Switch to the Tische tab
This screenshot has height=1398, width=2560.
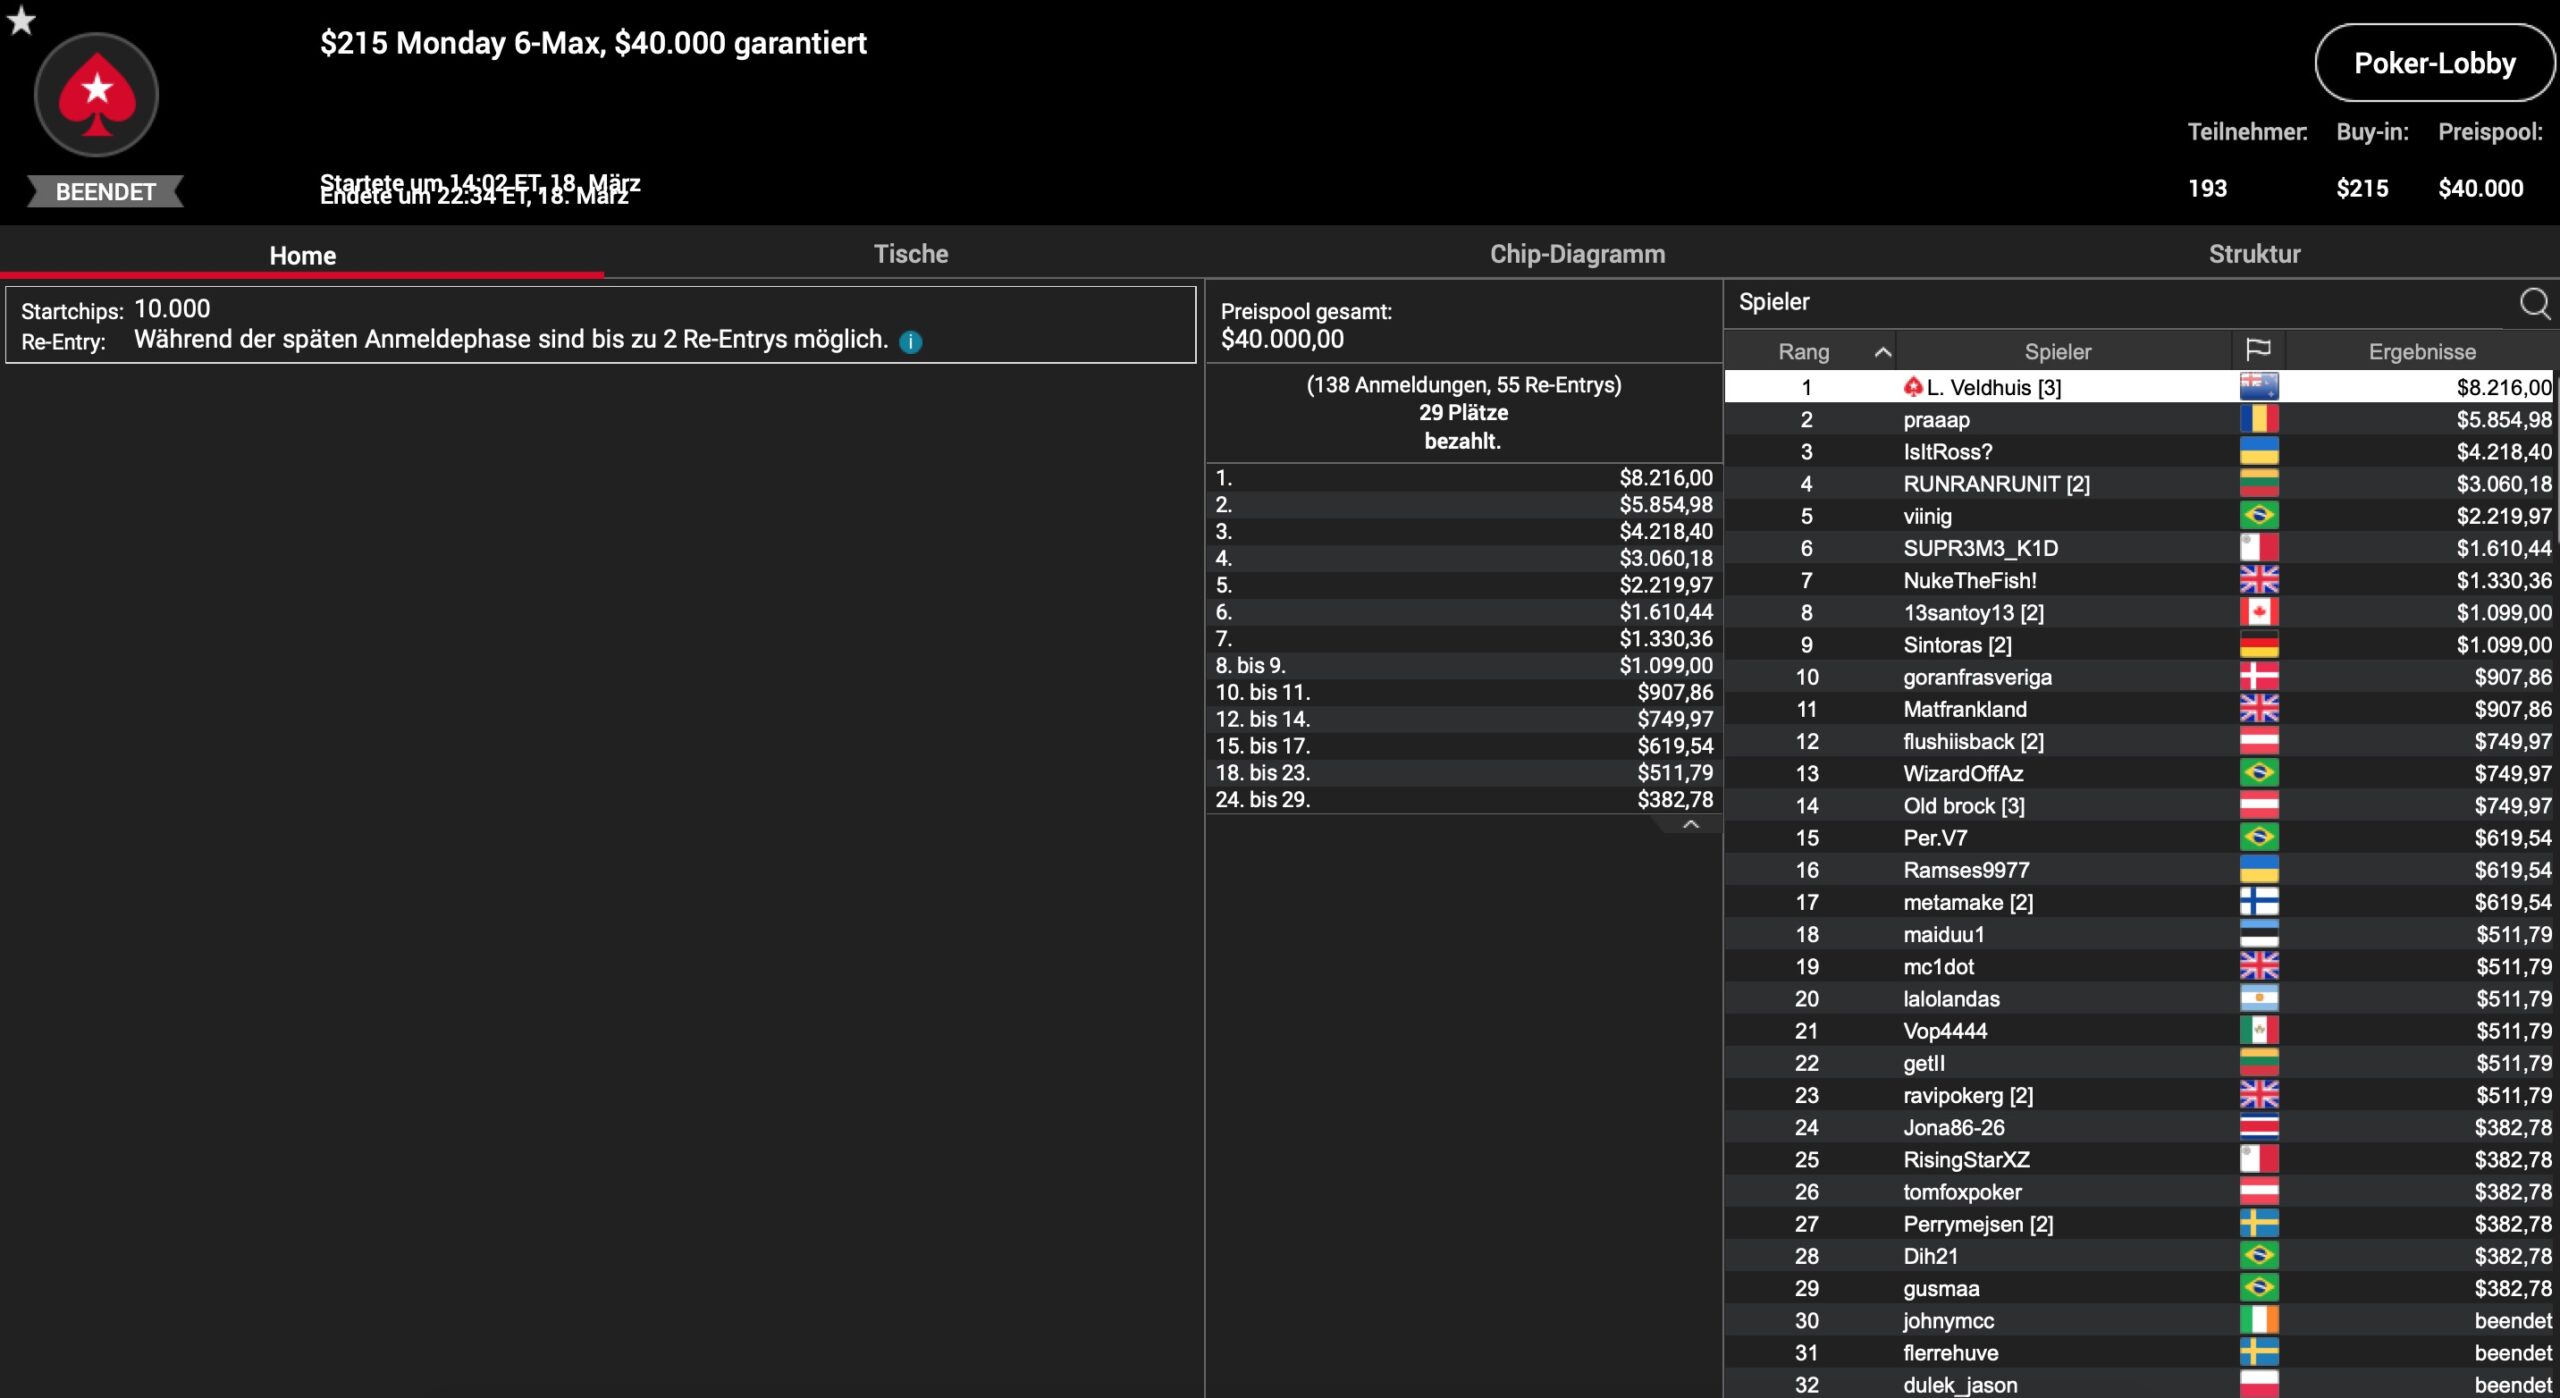pyautogui.click(x=910, y=254)
